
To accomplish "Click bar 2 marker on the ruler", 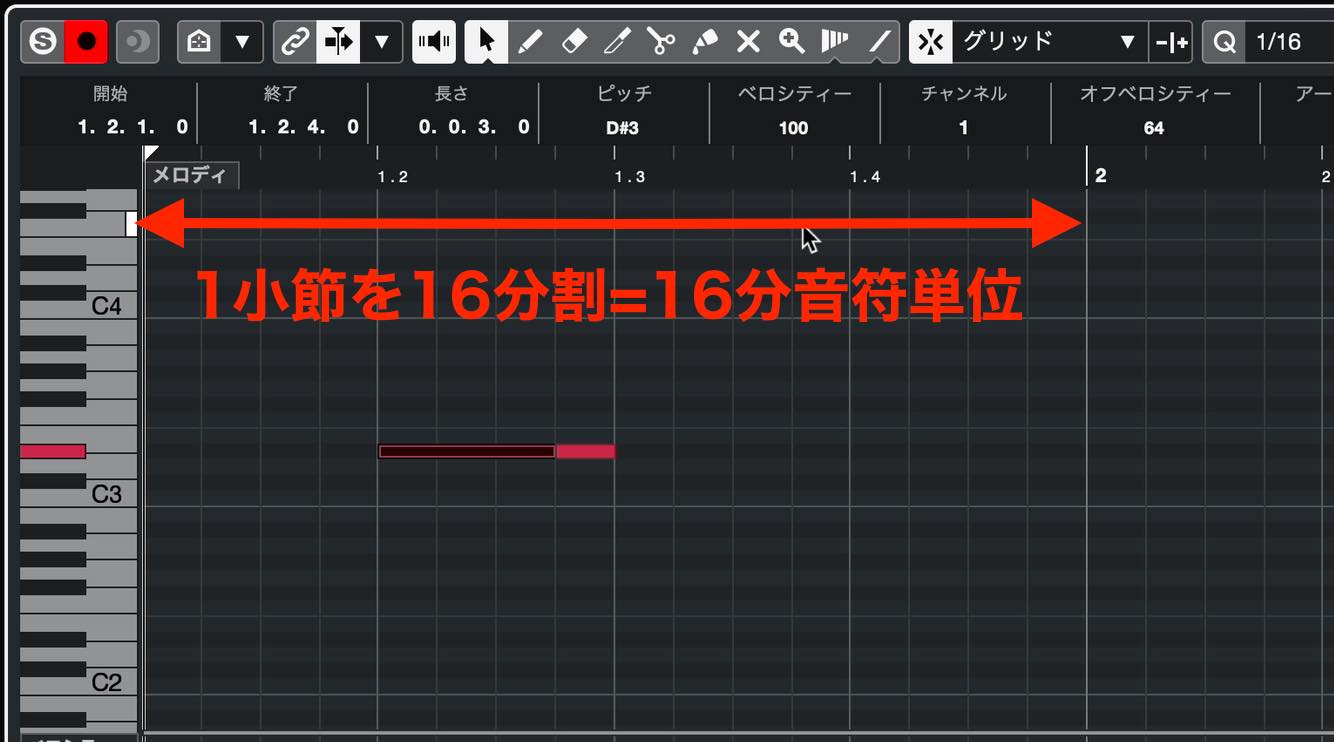I will pyautogui.click(x=1100, y=176).
